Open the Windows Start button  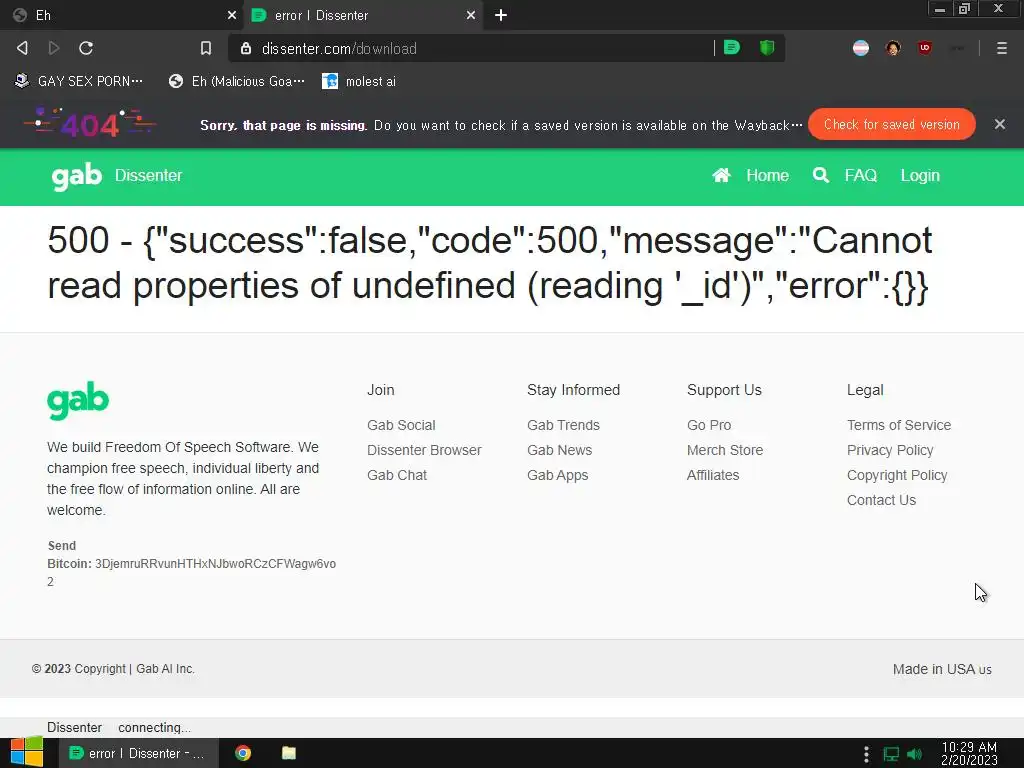[26, 752]
